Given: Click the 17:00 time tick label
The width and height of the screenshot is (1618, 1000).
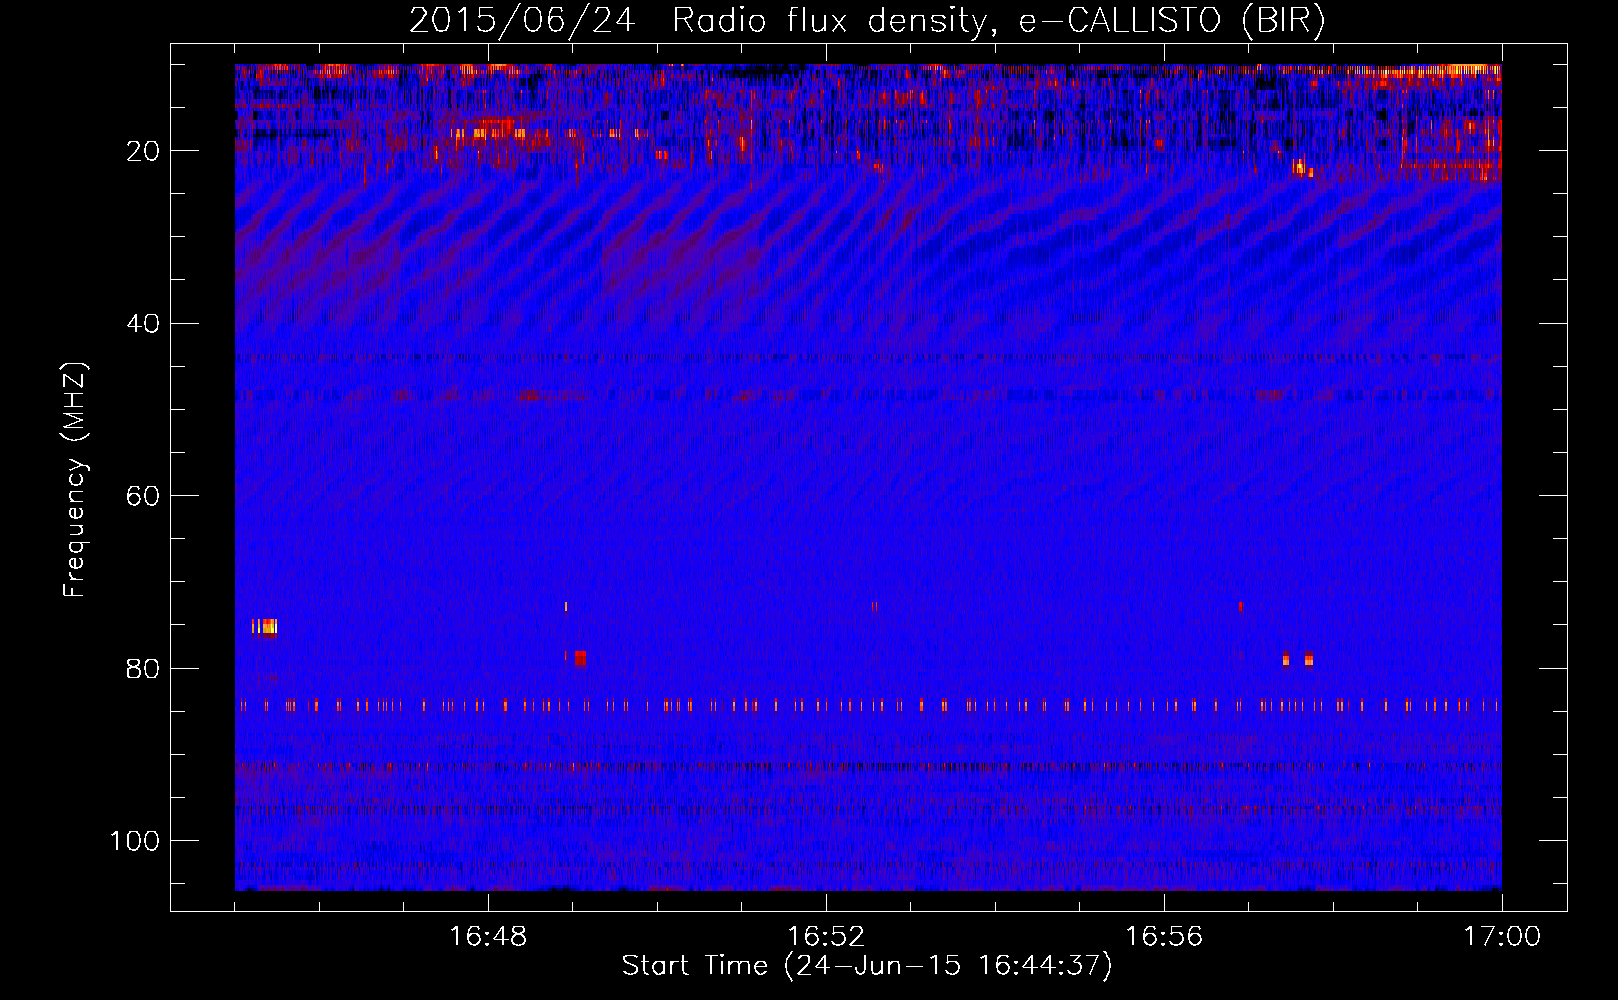Looking at the screenshot, I should [x=1502, y=937].
